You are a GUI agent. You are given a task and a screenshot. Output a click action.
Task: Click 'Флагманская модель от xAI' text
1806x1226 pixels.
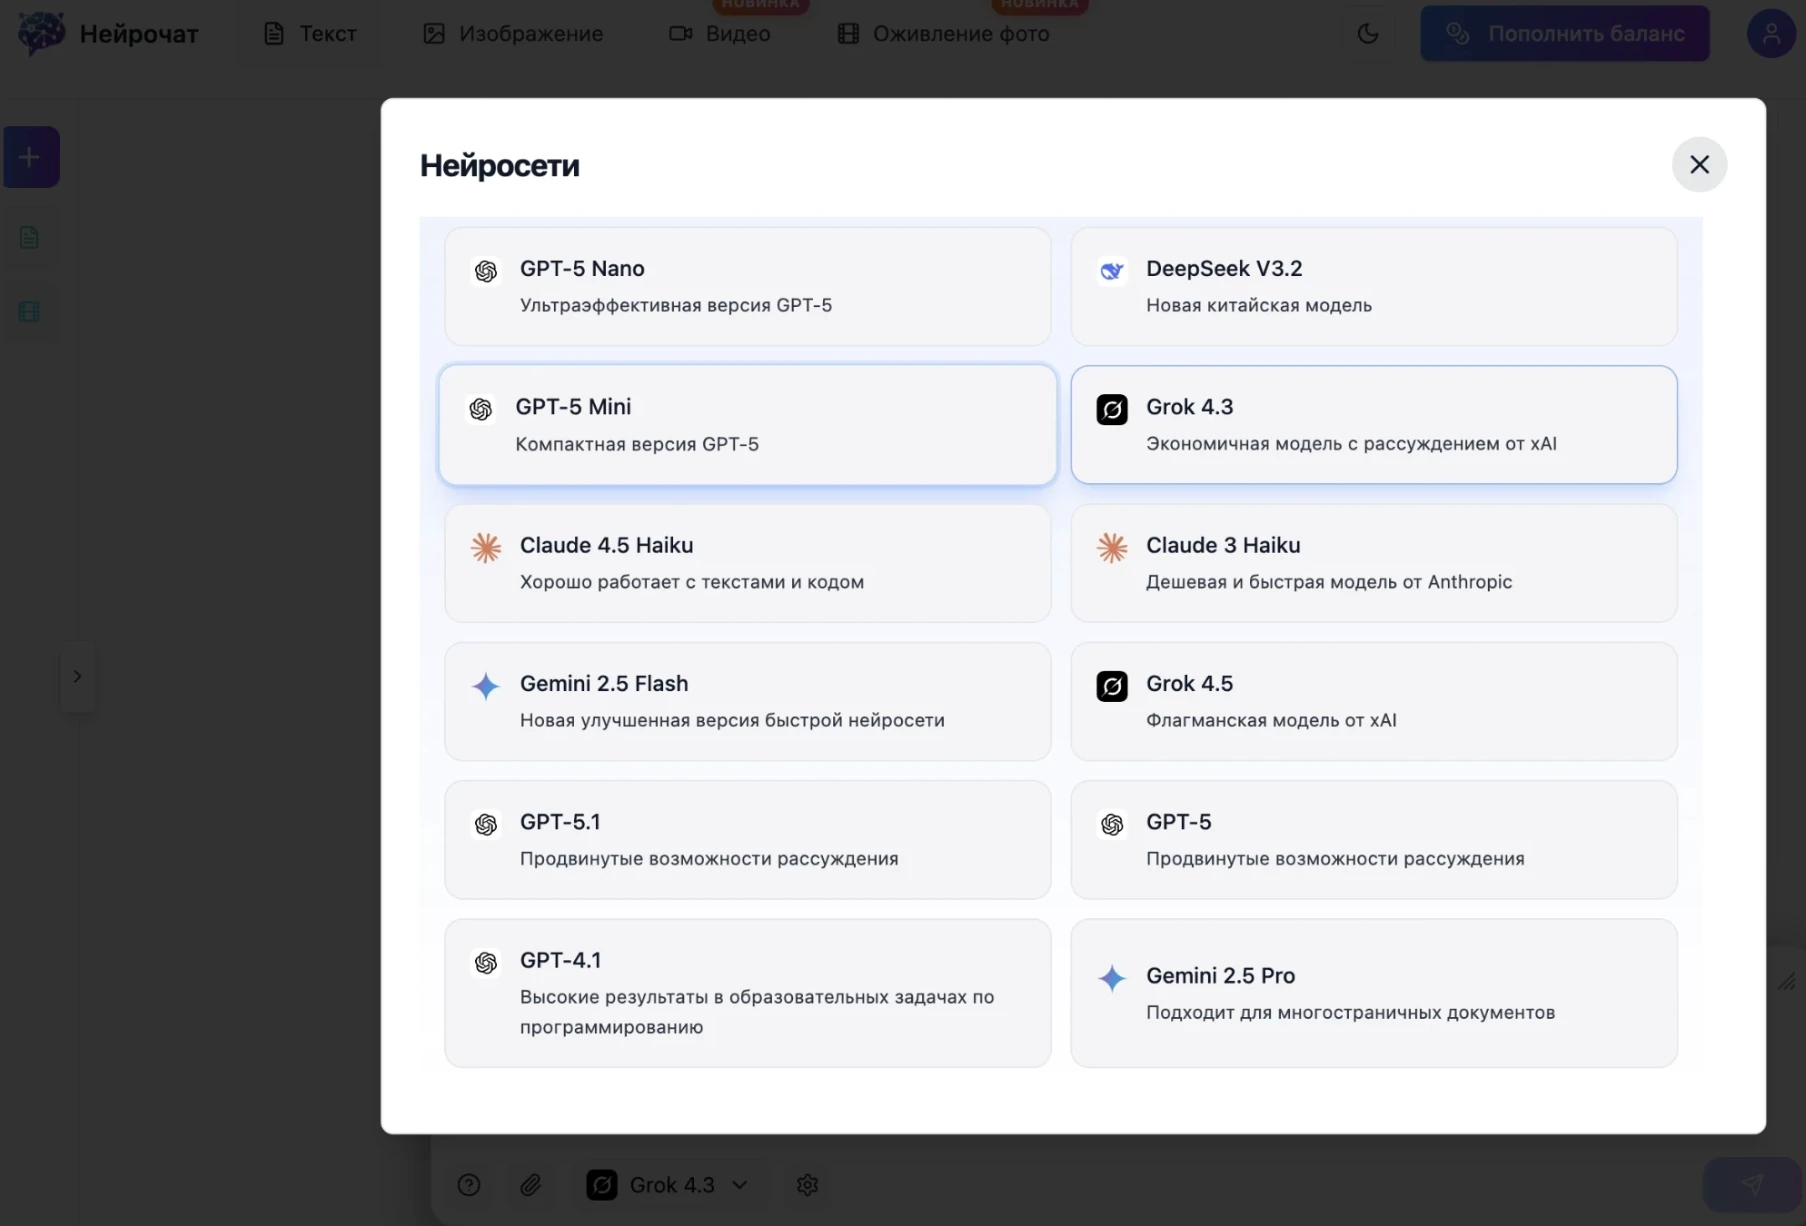[x=1271, y=720]
